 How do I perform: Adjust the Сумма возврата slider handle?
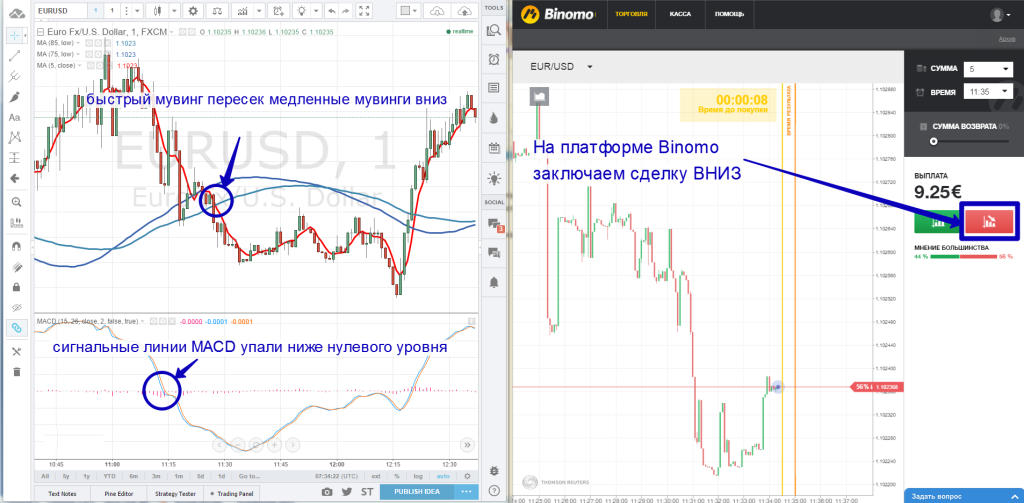tap(934, 141)
